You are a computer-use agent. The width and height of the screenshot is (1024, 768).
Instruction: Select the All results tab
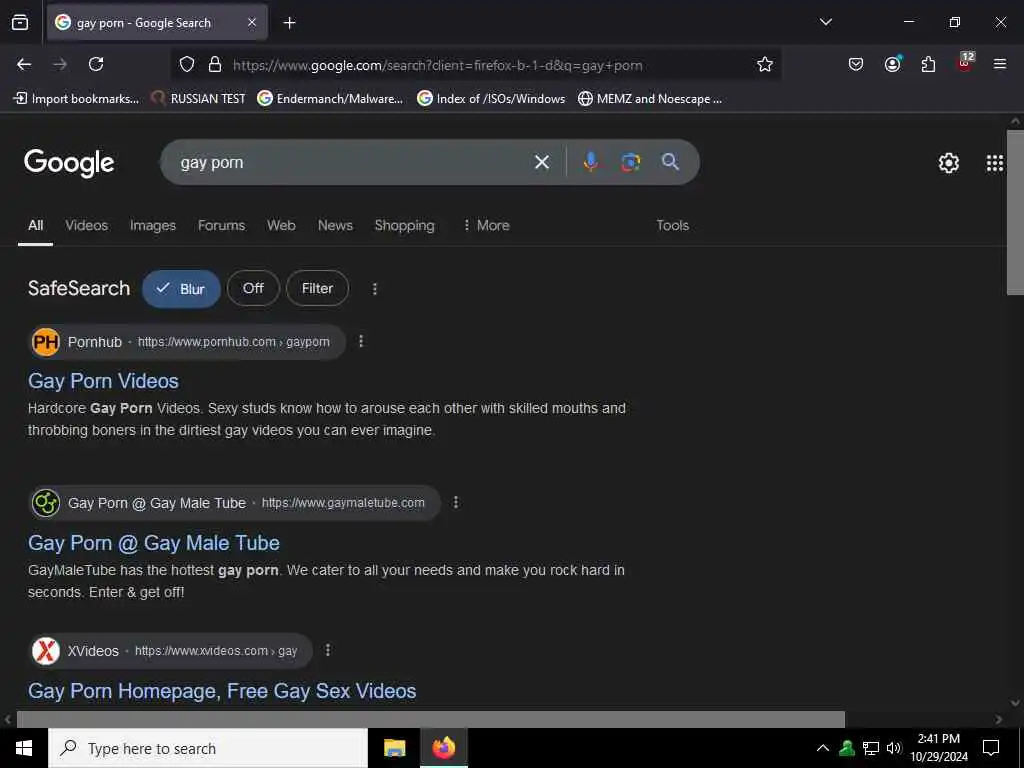click(35, 225)
